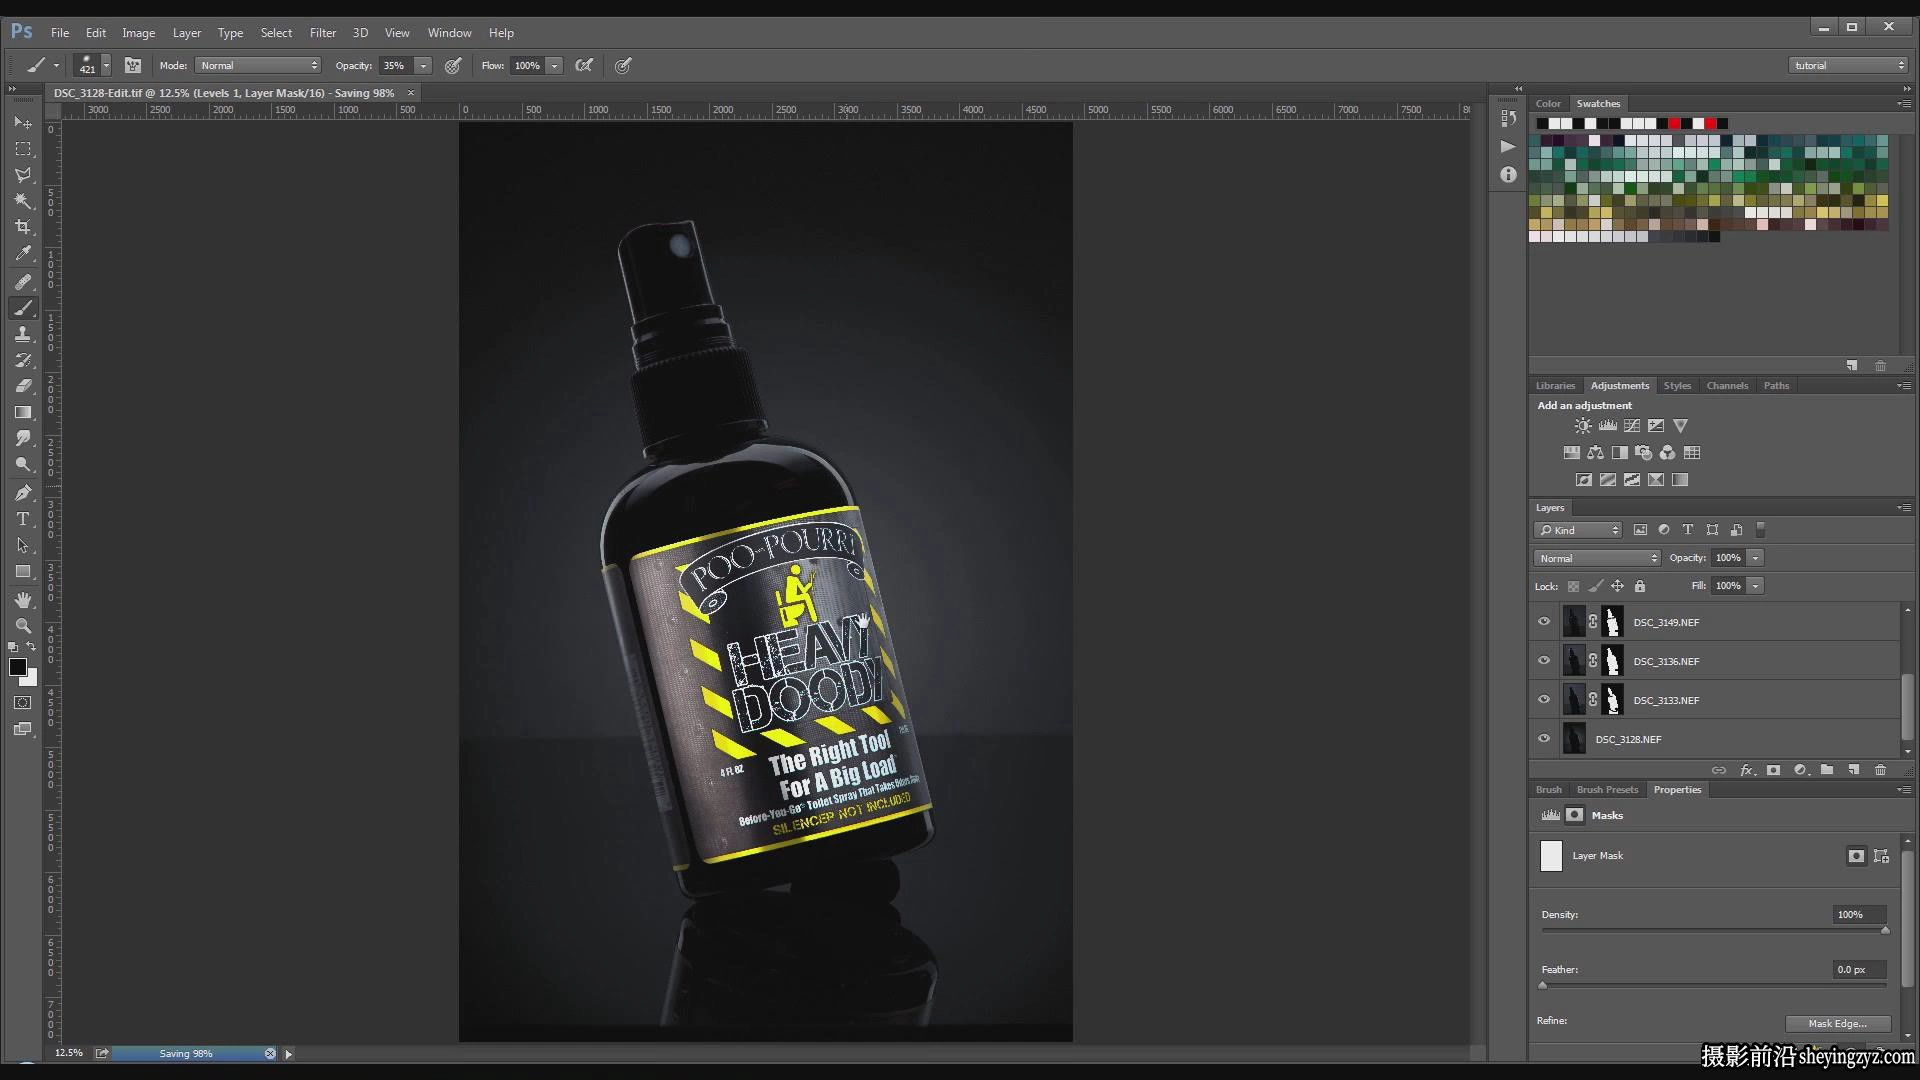Cancel the Saving progress

tap(270, 1053)
